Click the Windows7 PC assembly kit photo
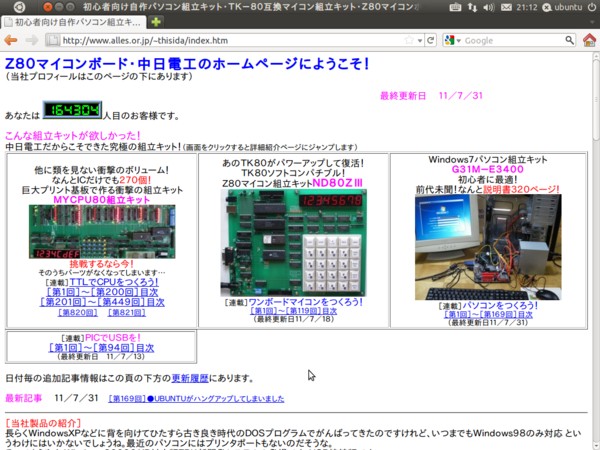This screenshot has width=600, height=450. click(488, 247)
